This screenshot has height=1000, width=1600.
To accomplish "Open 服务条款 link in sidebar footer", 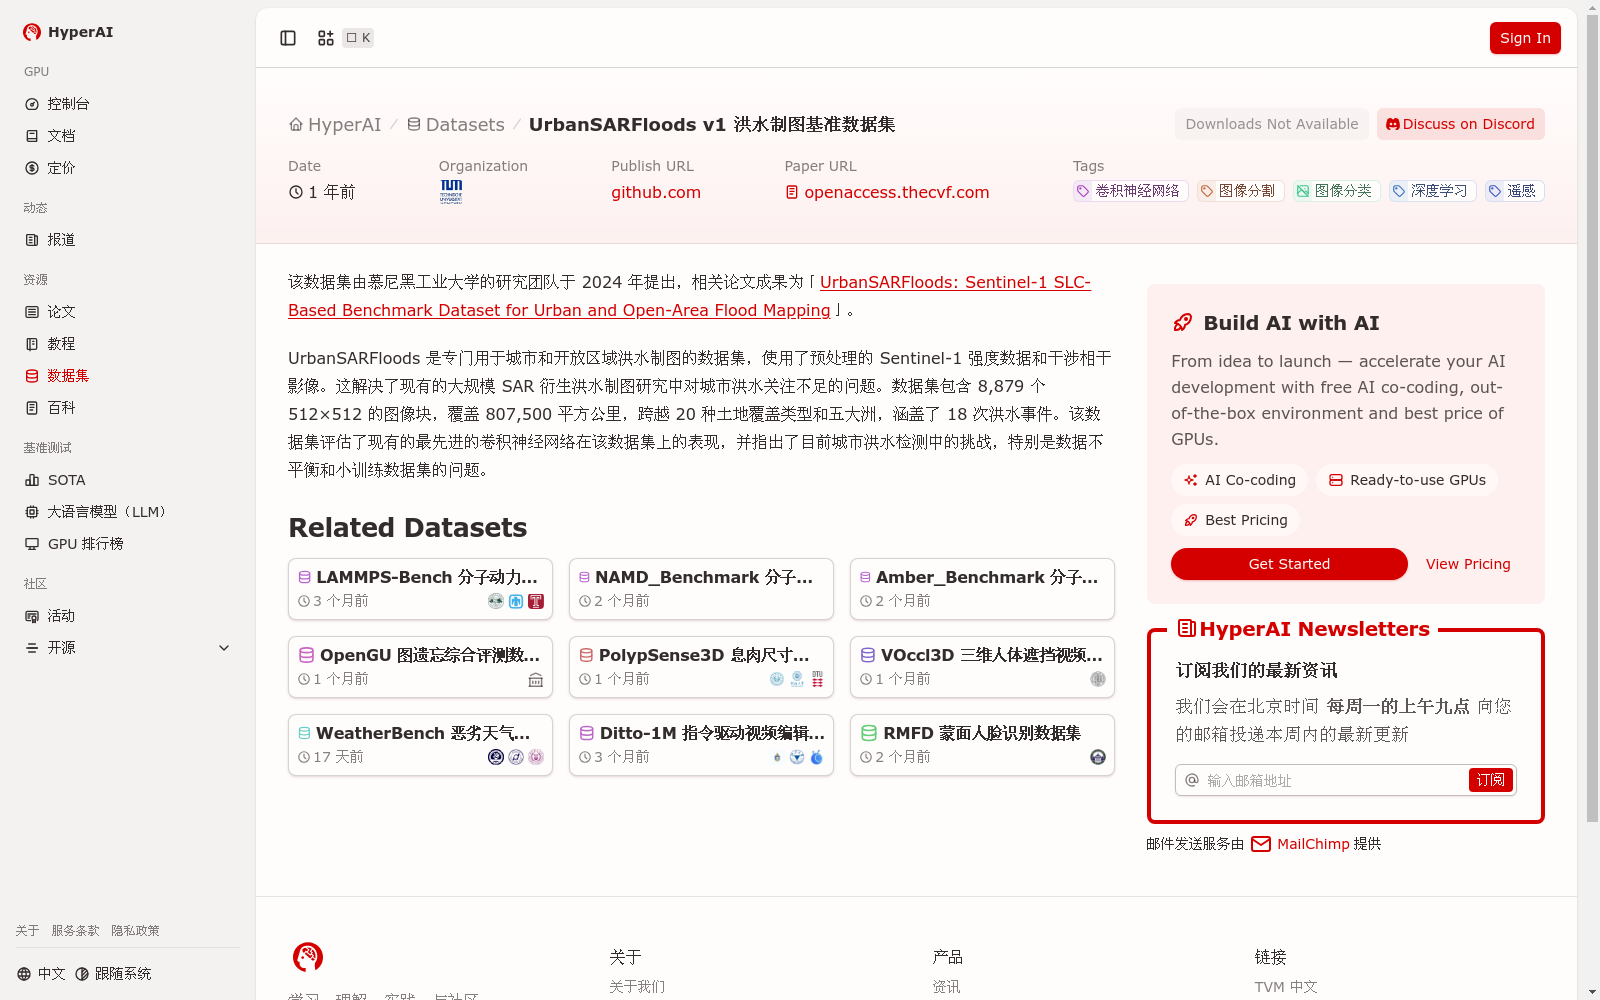I will click(76, 931).
